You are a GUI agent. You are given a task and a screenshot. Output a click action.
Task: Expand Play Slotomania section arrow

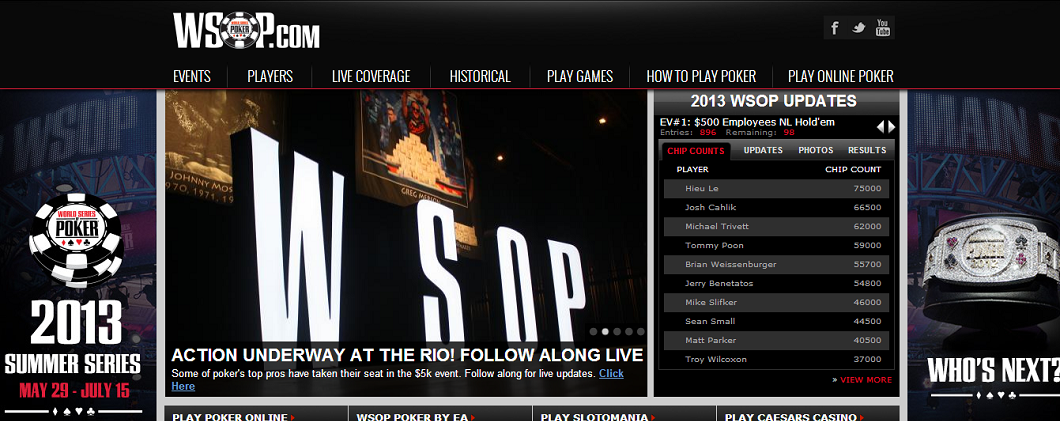[x=652, y=418]
